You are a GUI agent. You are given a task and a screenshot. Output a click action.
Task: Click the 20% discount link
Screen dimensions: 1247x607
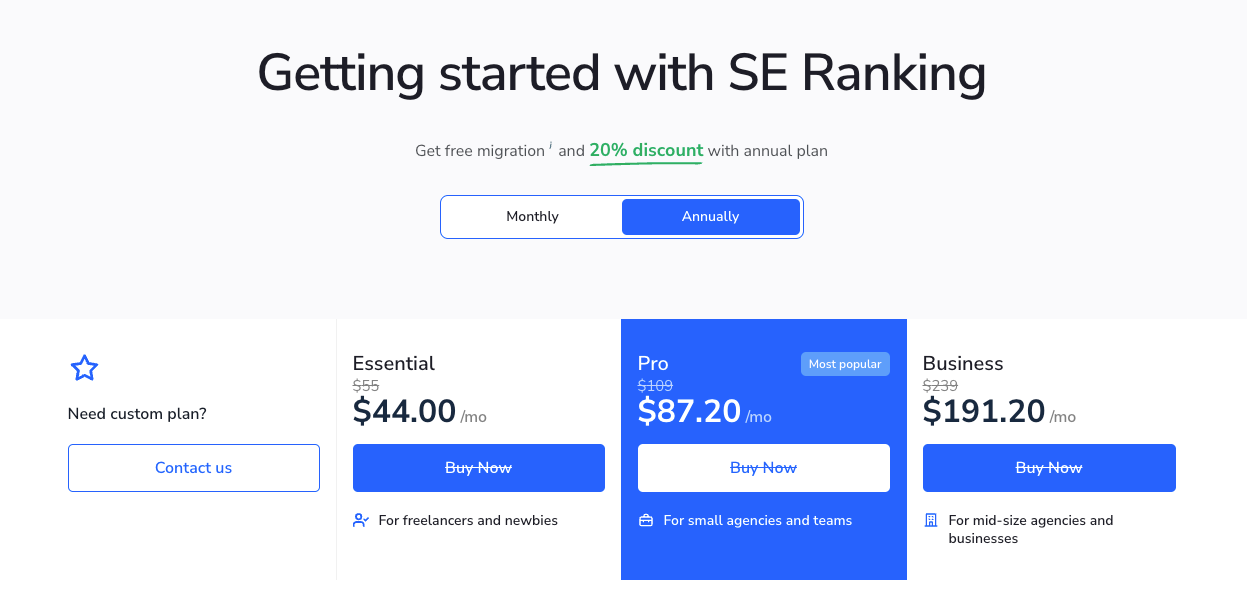646,151
